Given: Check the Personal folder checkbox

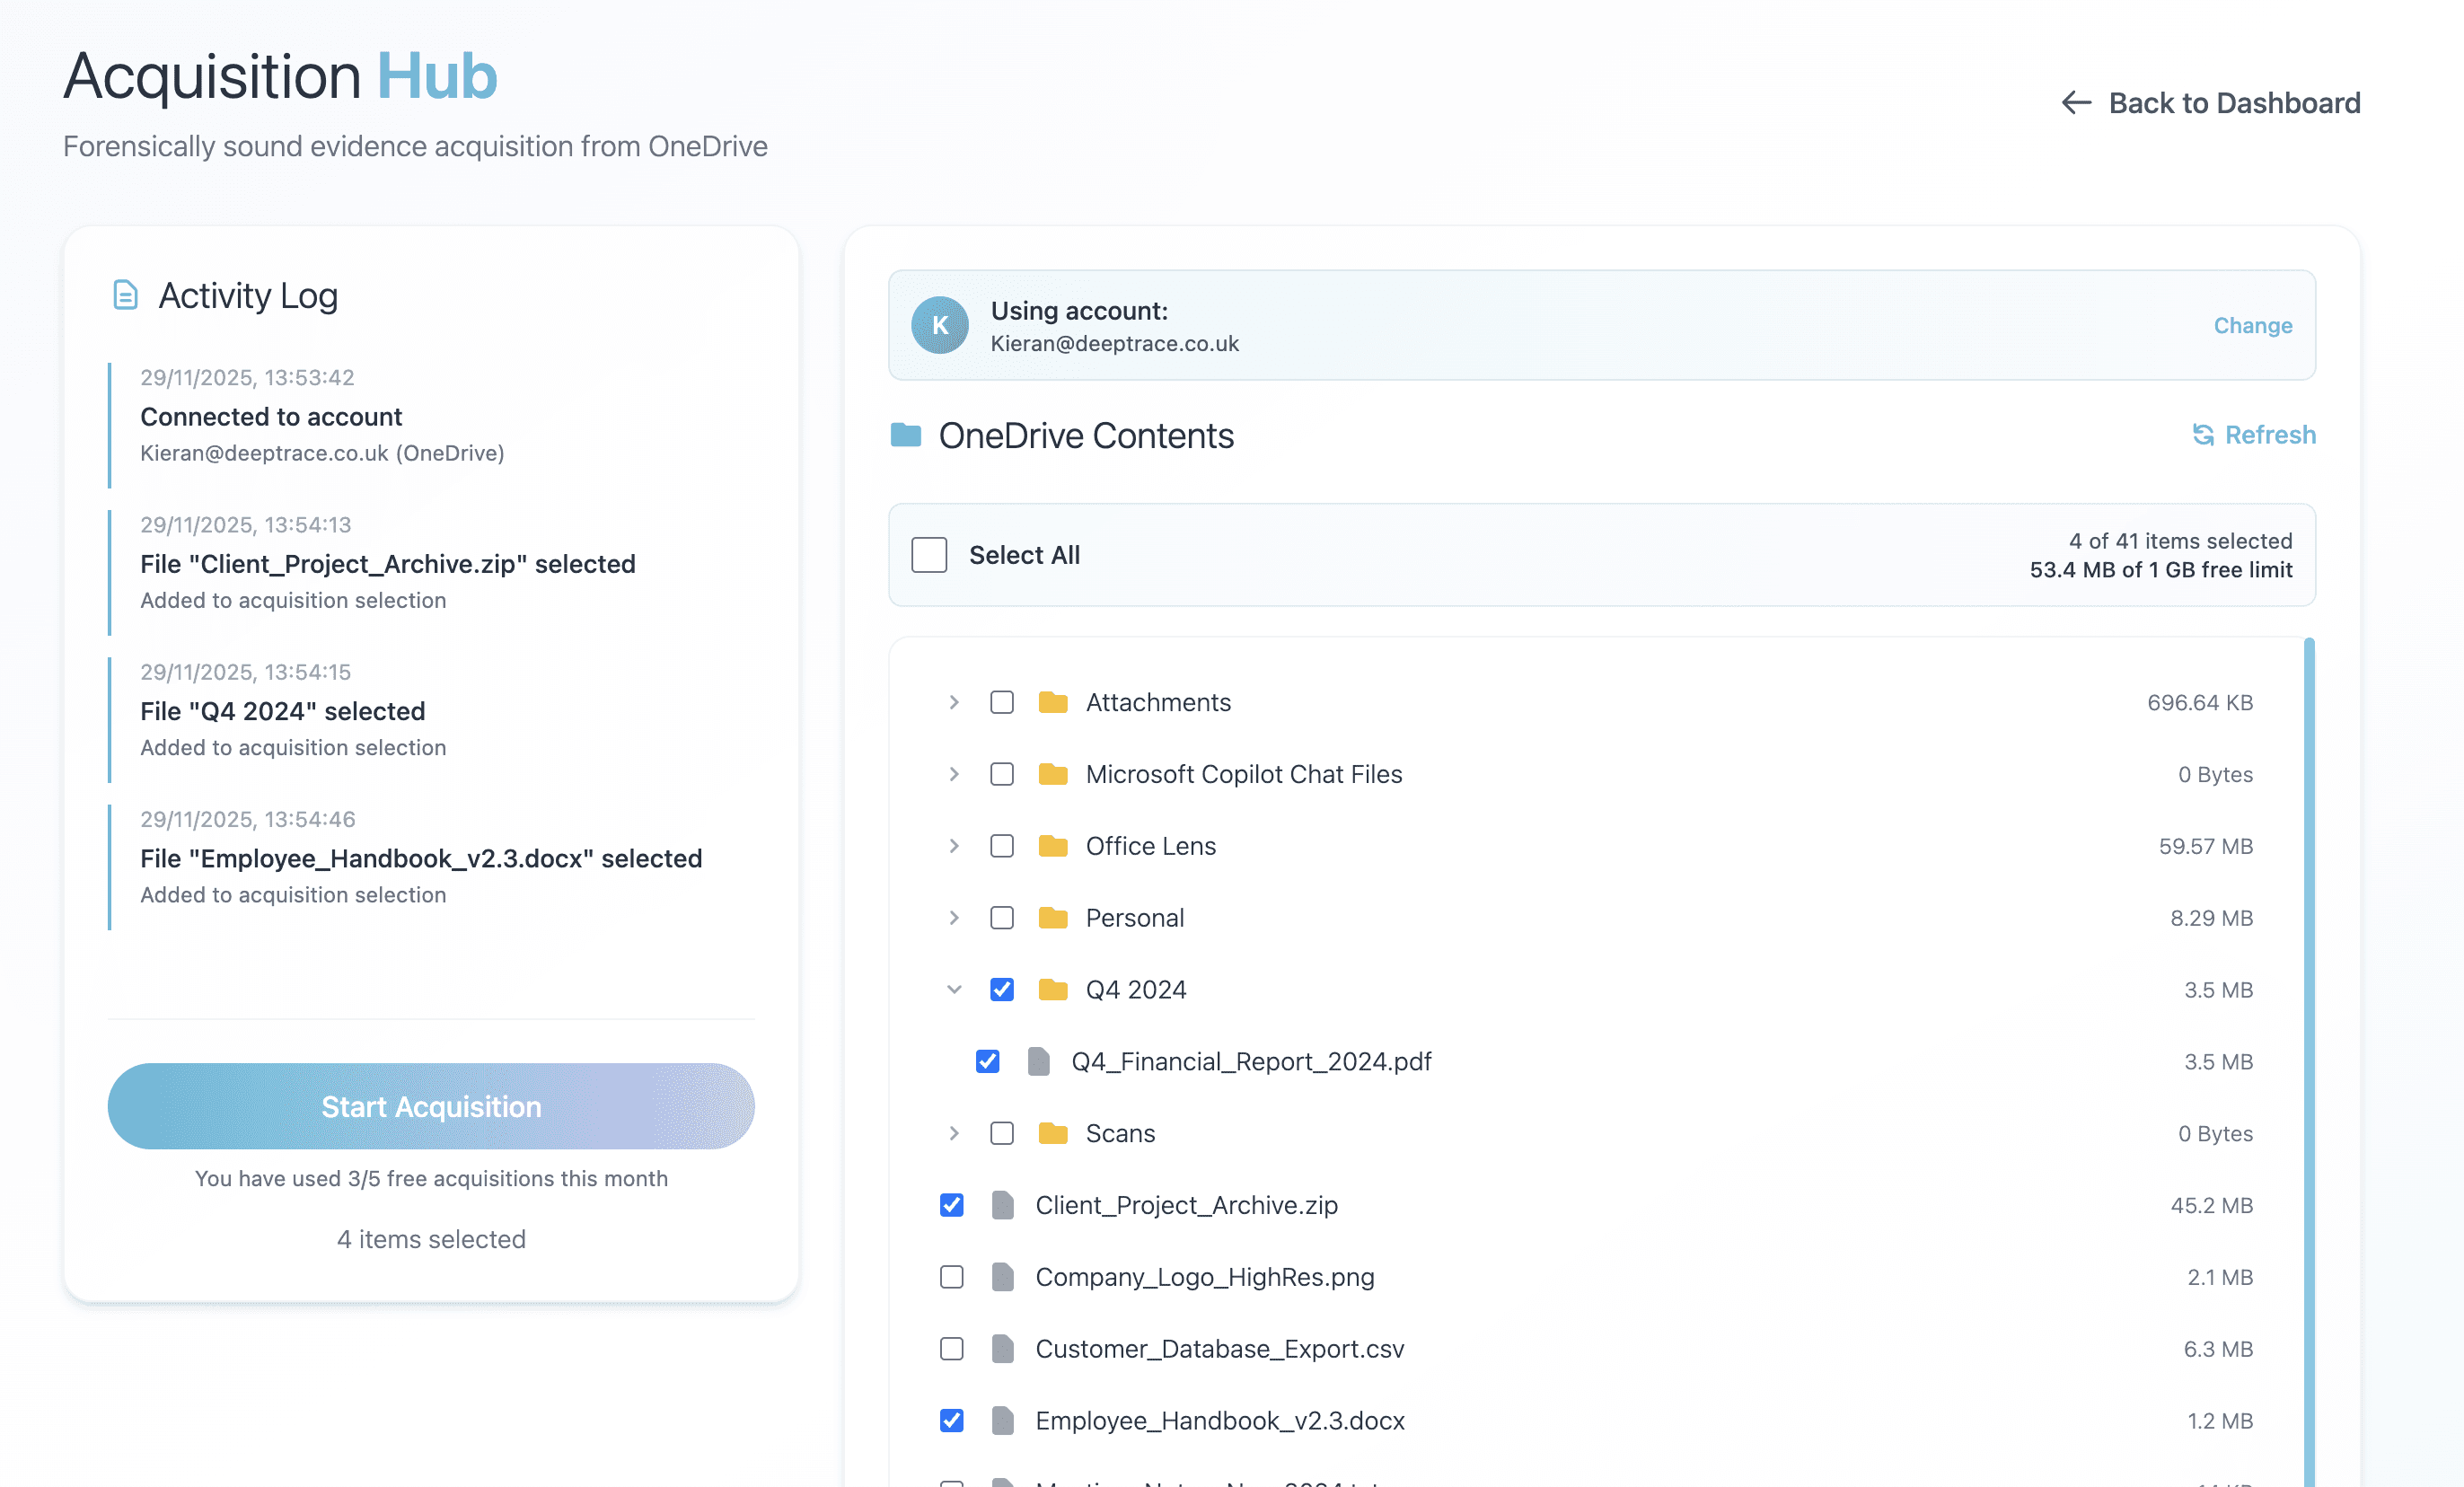Looking at the screenshot, I should tap(1001, 918).
